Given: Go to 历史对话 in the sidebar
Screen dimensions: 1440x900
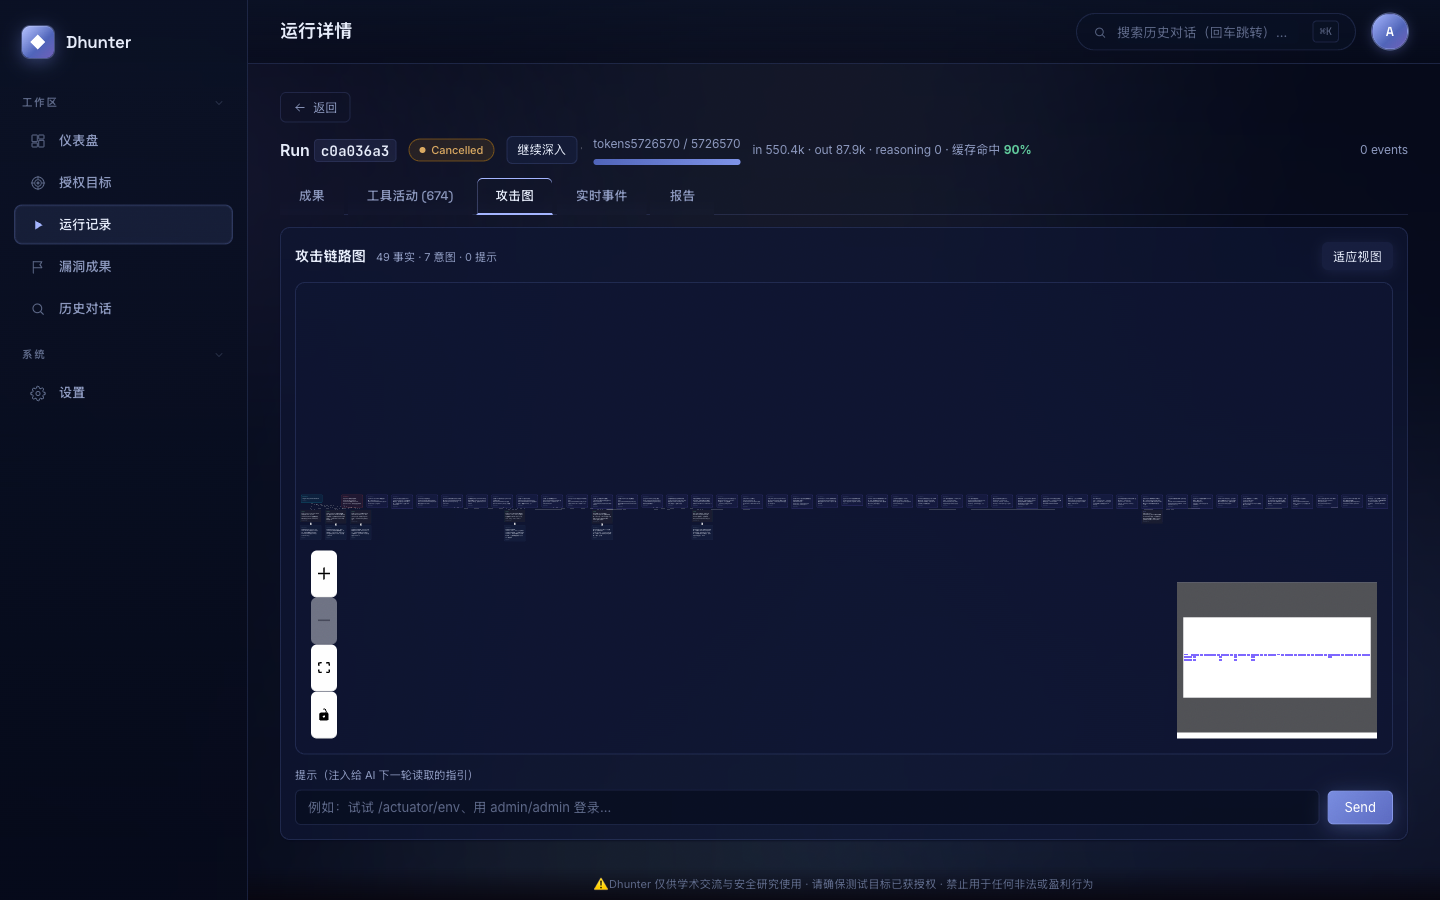Looking at the screenshot, I should tap(124, 309).
